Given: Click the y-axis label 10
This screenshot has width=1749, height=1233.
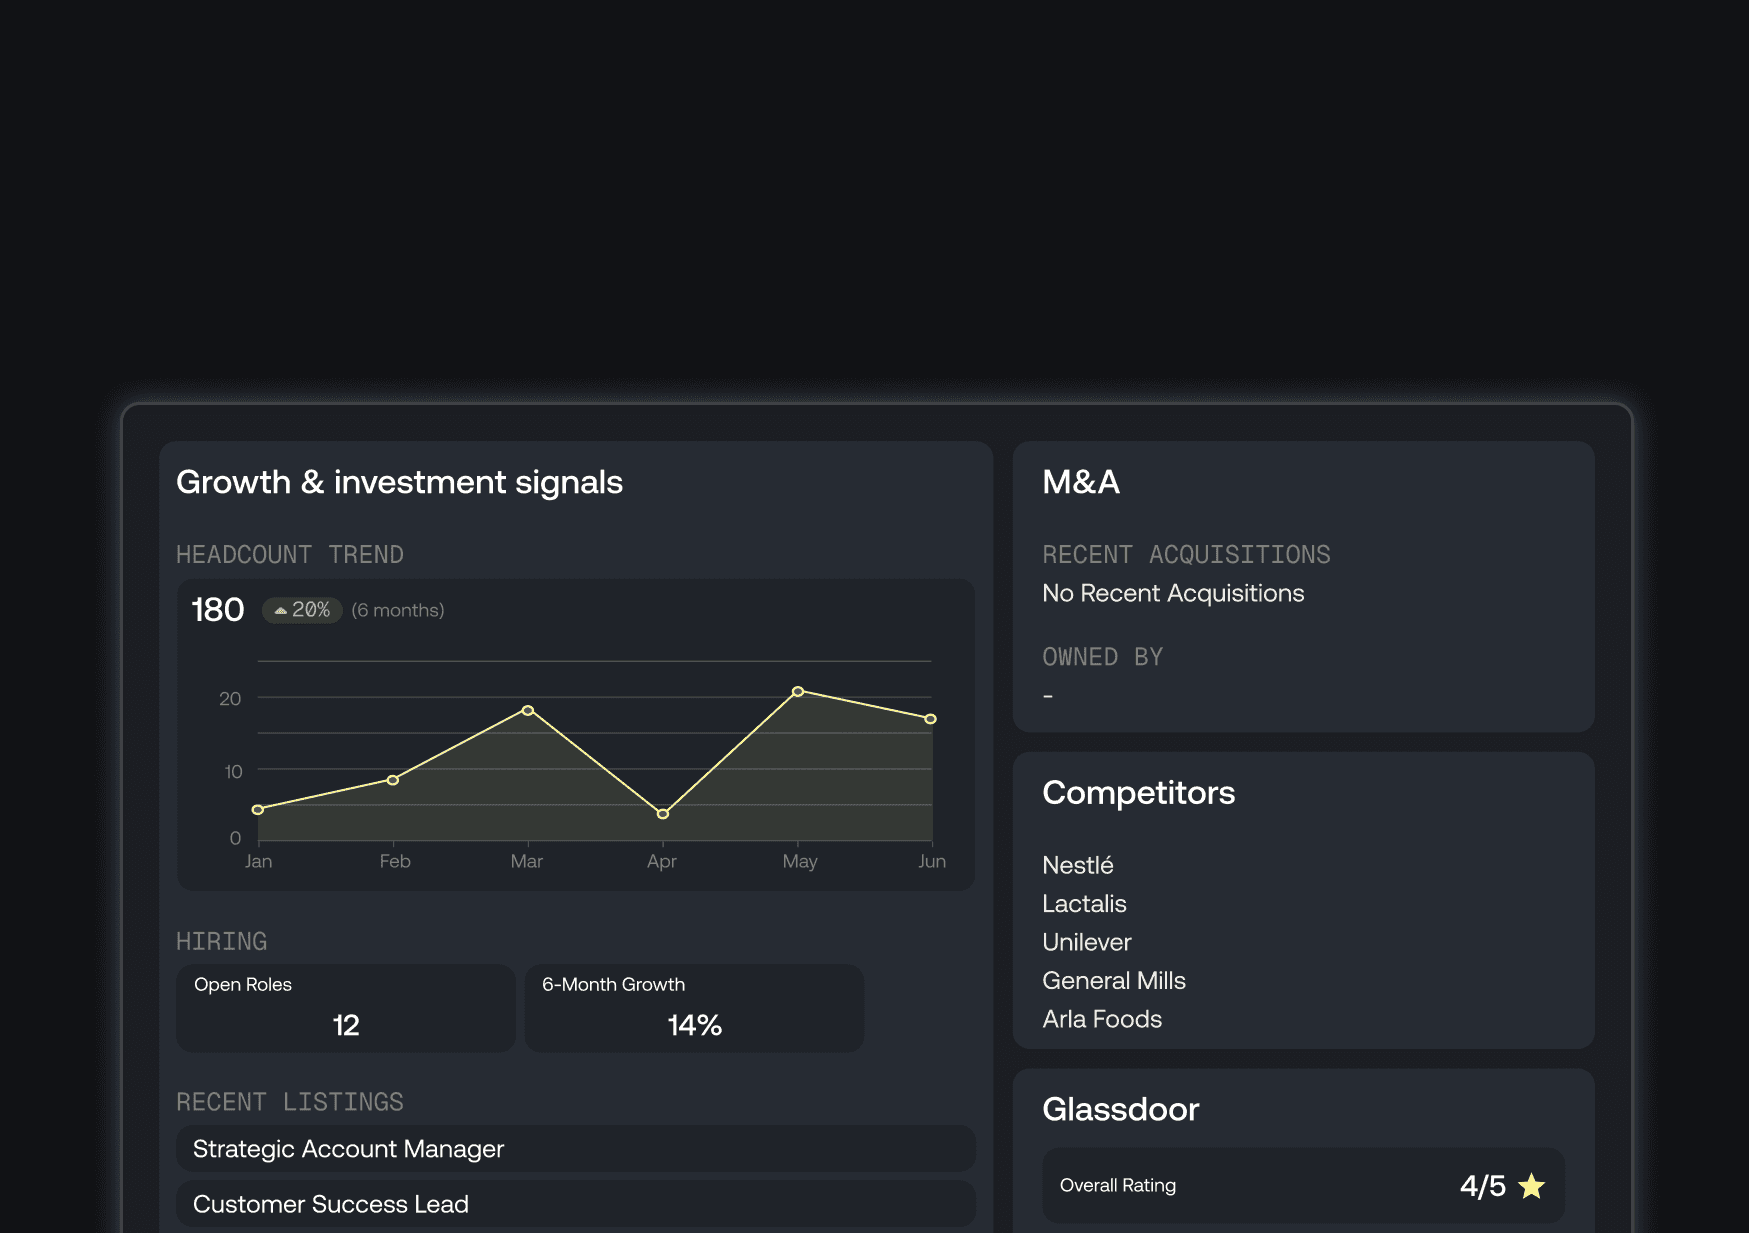Looking at the screenshot, I should pyautogui.click(x=233, y=772).
